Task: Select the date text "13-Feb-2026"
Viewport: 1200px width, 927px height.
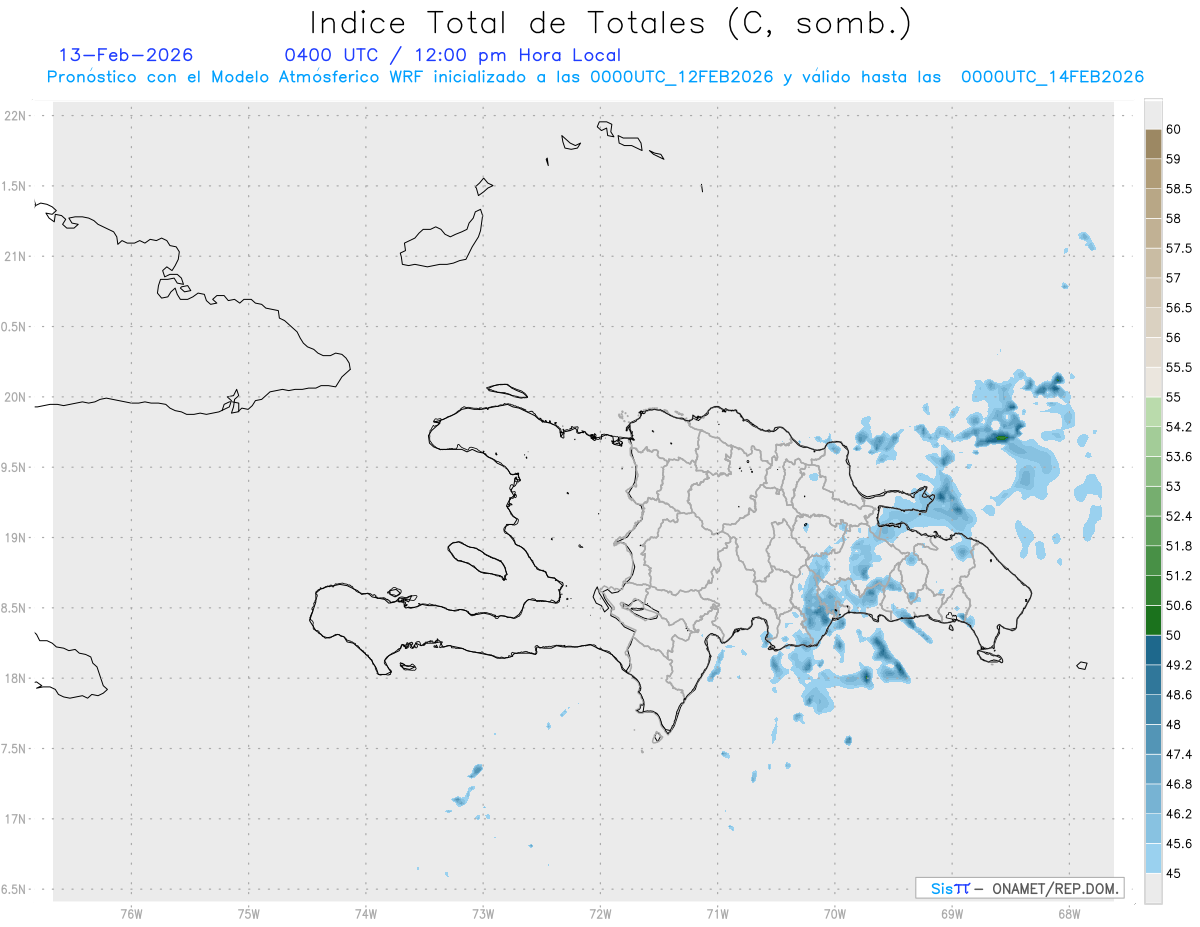Action: click(x=126, y=55)
